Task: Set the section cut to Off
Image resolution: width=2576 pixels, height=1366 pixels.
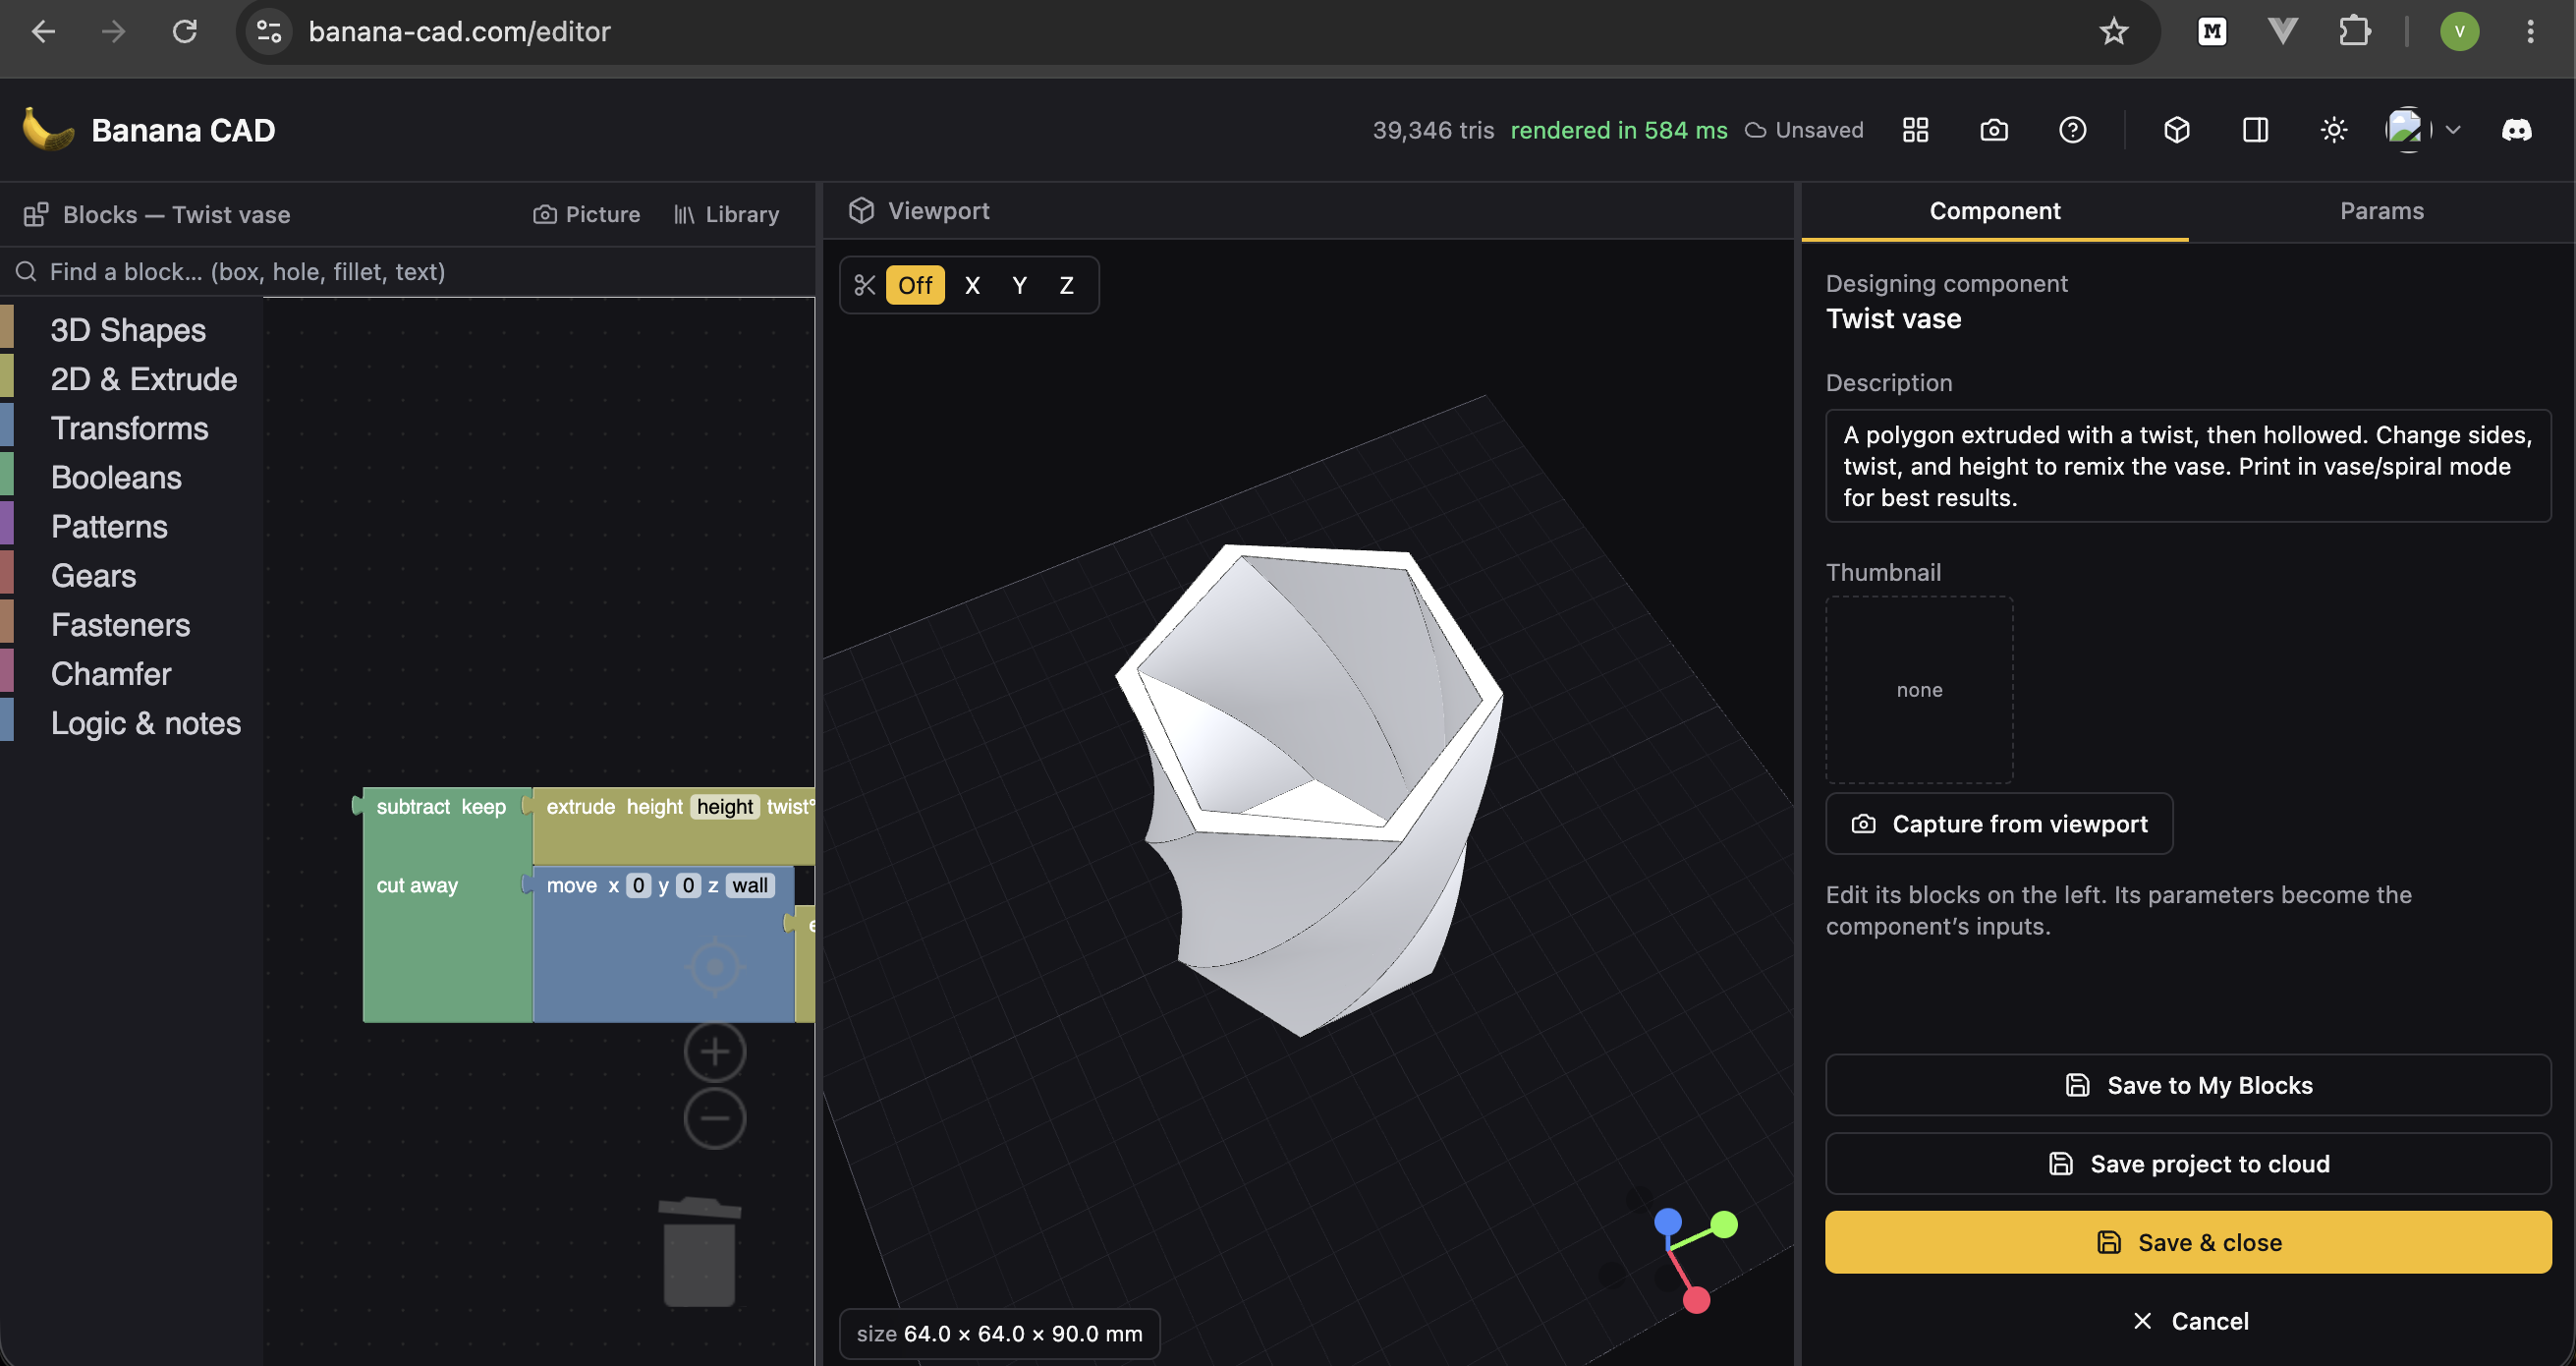Action: click(x=914, y=285)
